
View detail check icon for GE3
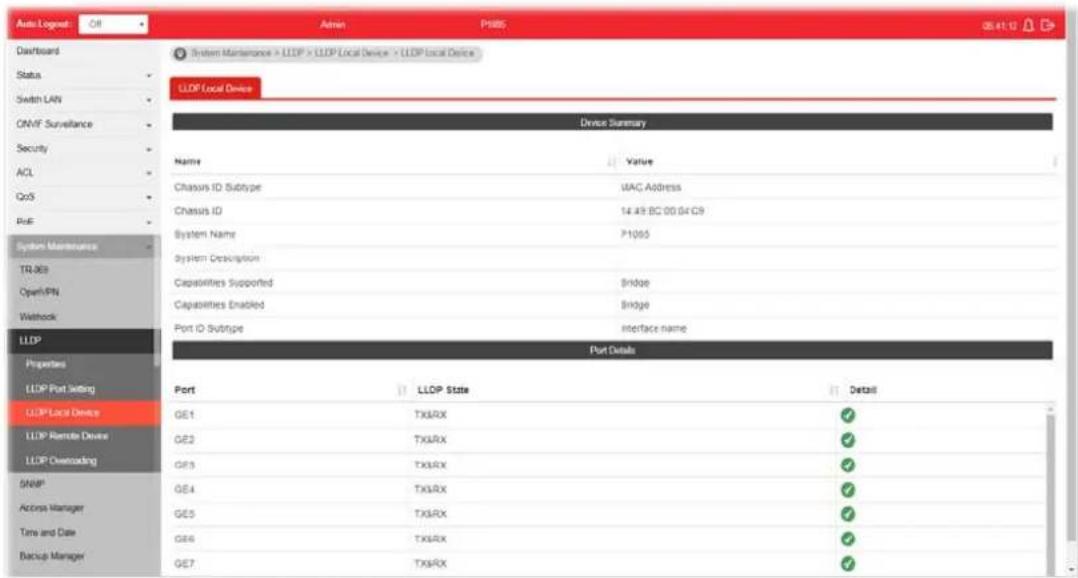tap(848, 465)
